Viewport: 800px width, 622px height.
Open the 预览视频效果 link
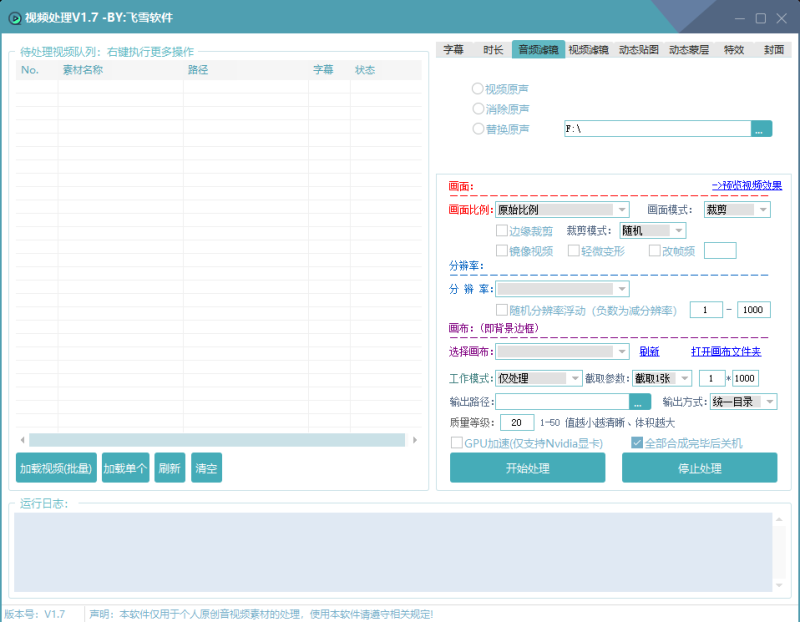[x=746, y=186]
